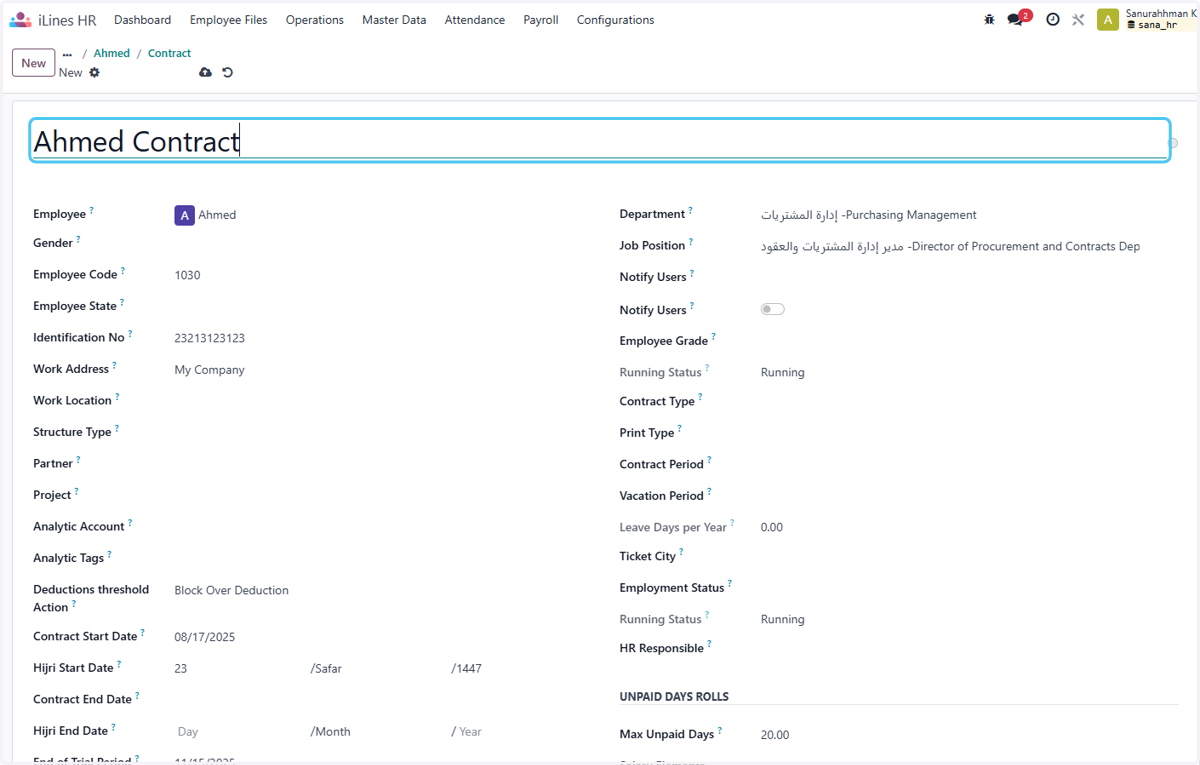This screenshot has width=1200, height=765.
Task: Show help tooltip next to Department label
Action: (x=690, y=211)
